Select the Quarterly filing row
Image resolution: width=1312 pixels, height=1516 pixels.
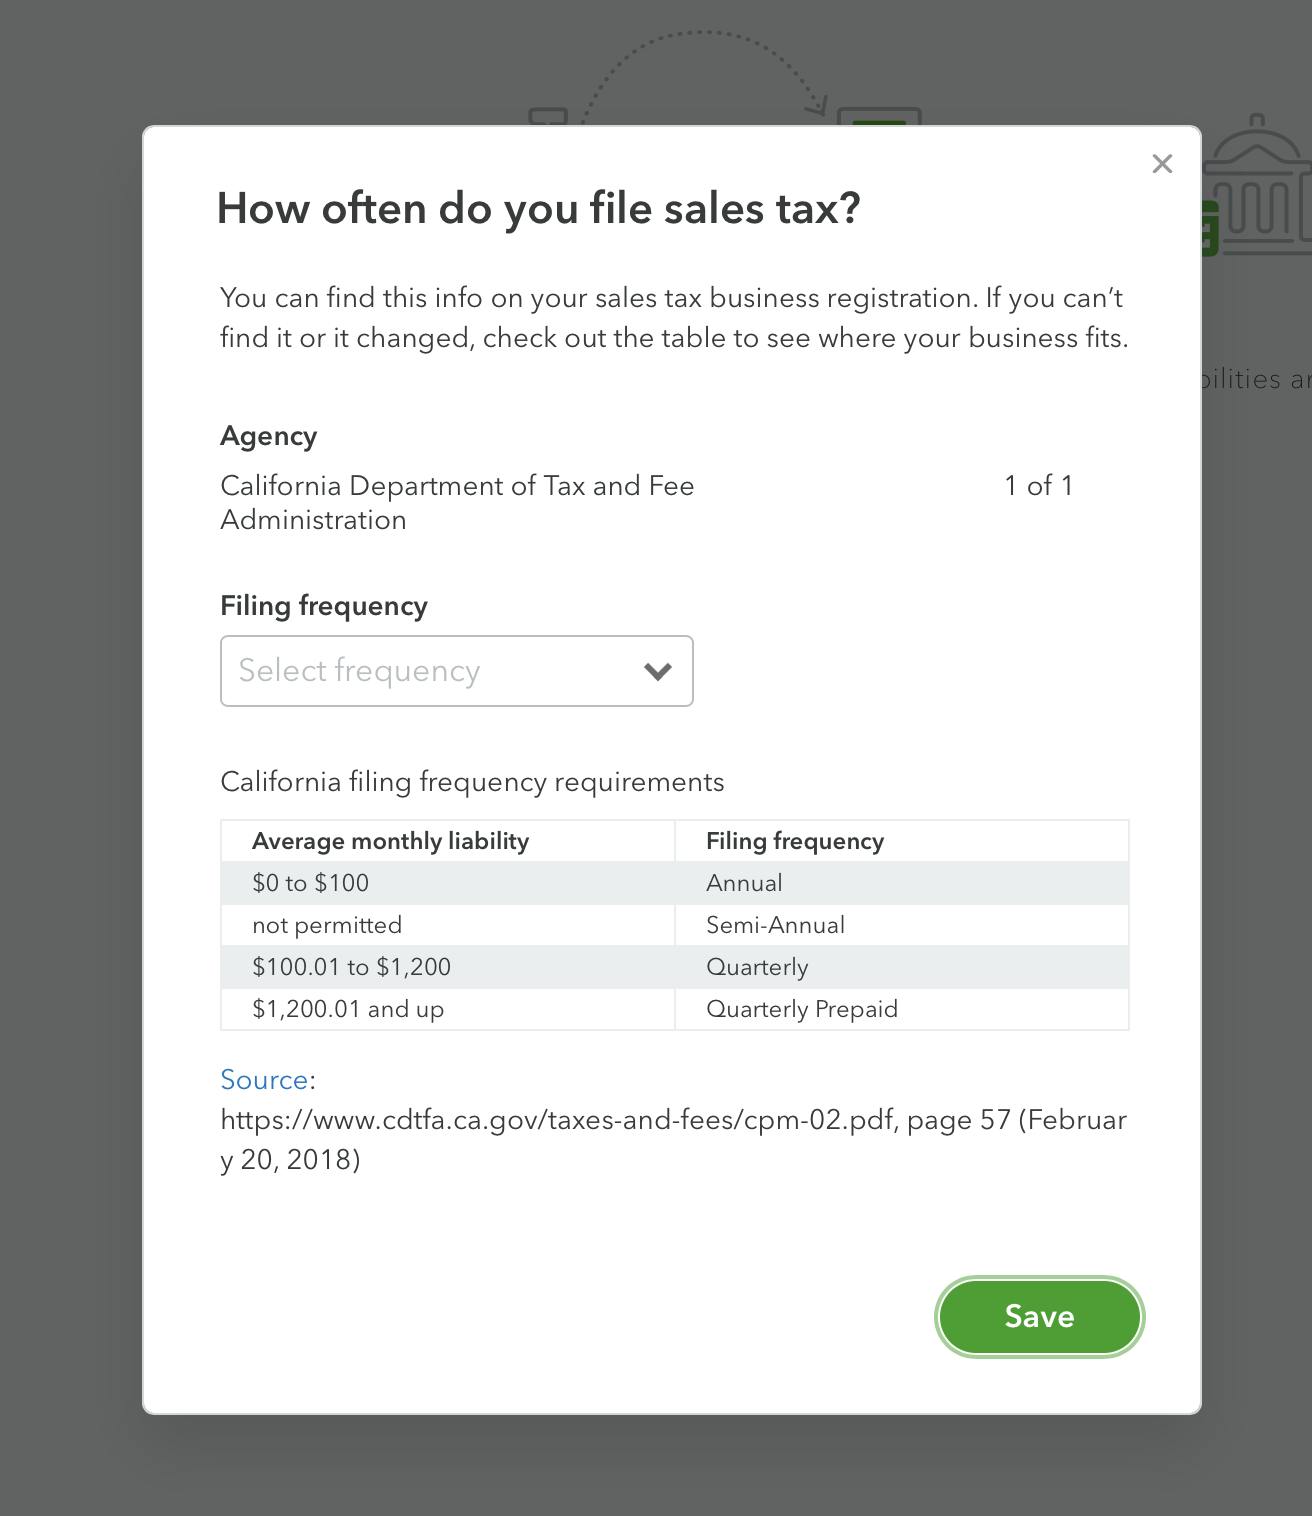pyautogui.click(x=757, y=967)
